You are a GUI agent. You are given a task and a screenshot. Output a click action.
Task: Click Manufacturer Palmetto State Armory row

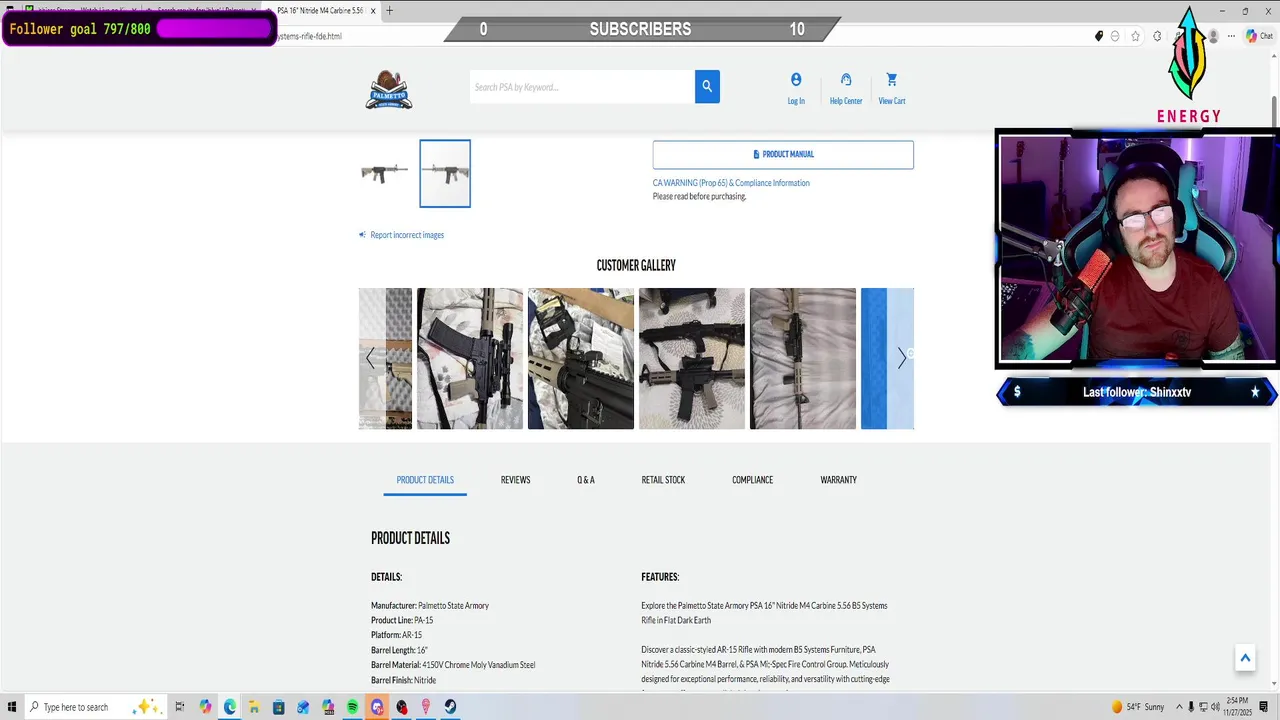[x=430, y=606]
